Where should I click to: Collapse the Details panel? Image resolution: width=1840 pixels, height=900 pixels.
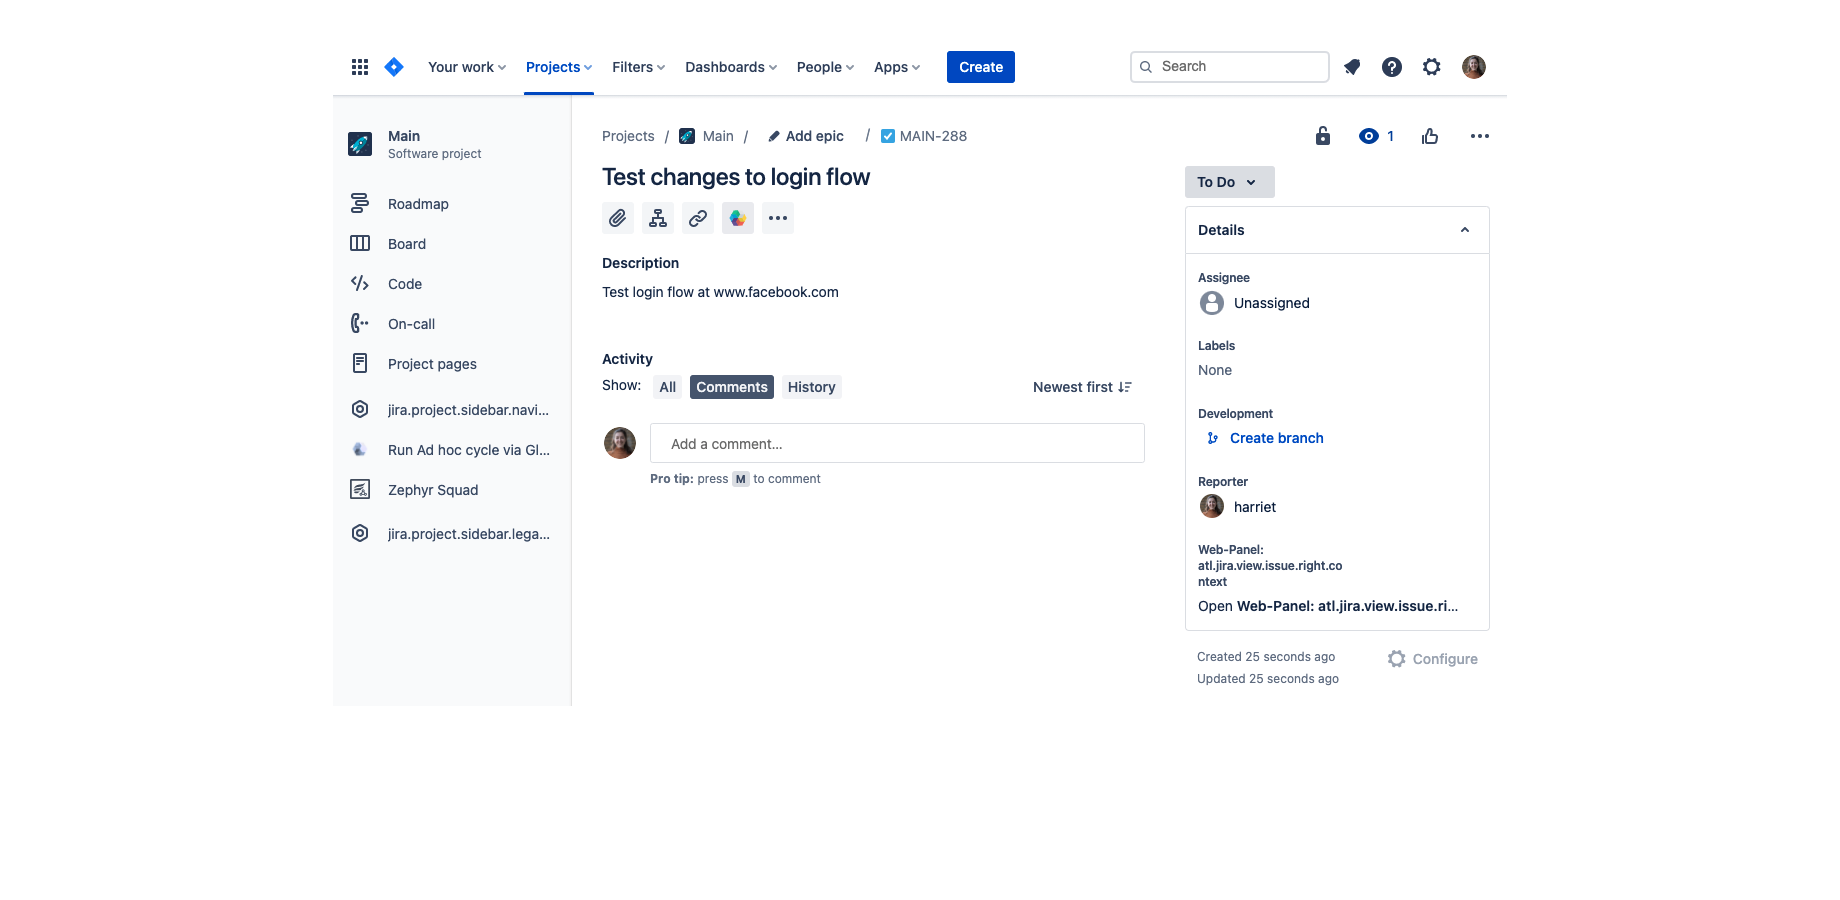[1464, 229]
